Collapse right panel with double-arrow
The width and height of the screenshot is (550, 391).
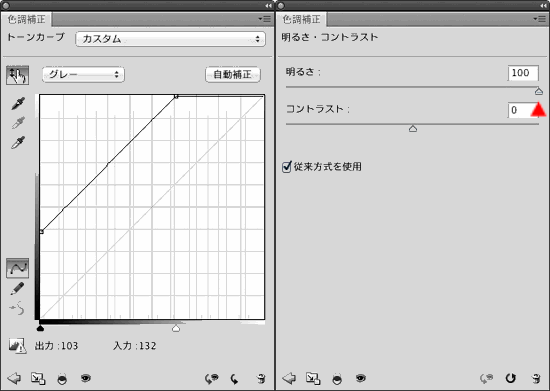point(543,6)
